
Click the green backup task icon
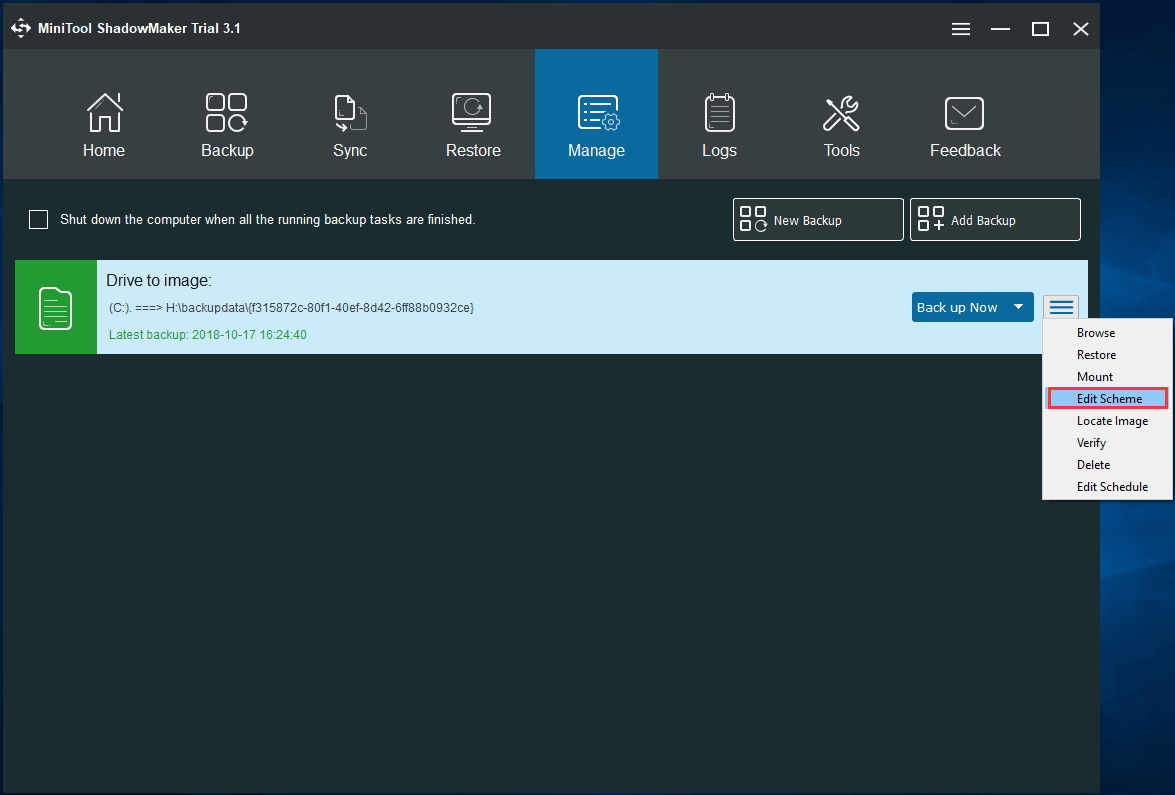56,307
